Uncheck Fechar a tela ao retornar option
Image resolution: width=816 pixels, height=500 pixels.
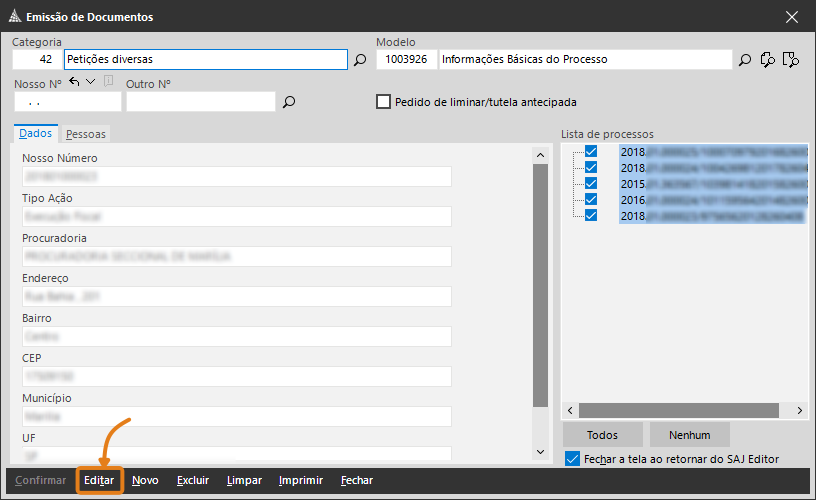click(x=572, y=459)
